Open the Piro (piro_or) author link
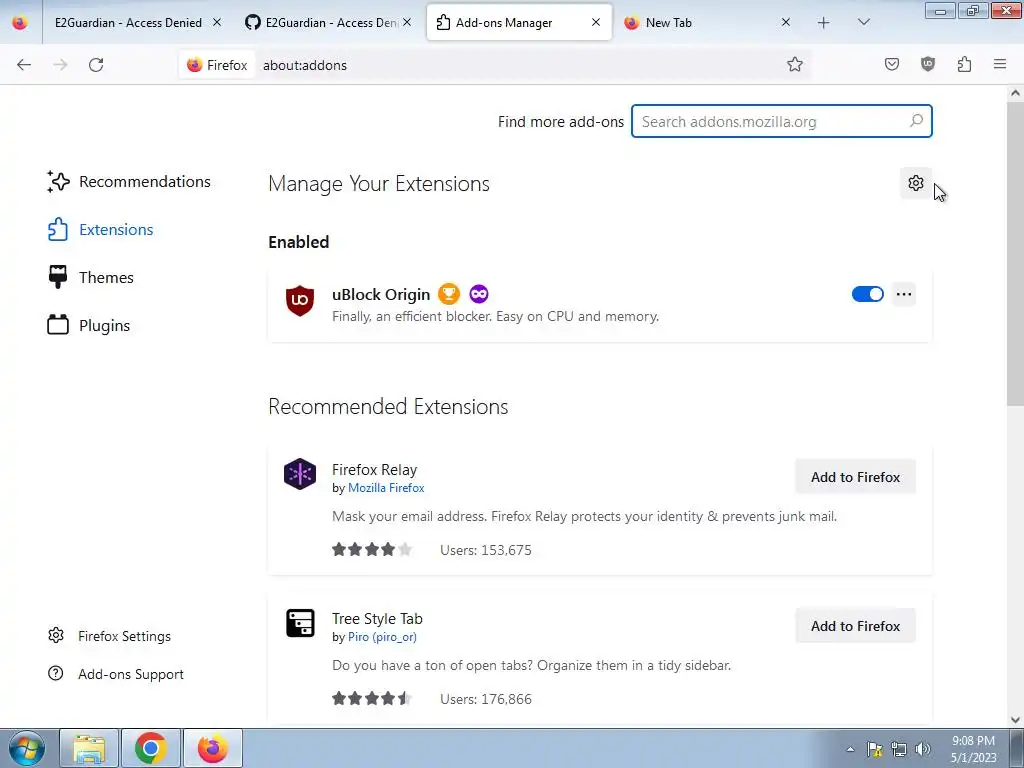The height and width of the screenshot is (768, 1024). pyautogui.click(x=382, y=637)
